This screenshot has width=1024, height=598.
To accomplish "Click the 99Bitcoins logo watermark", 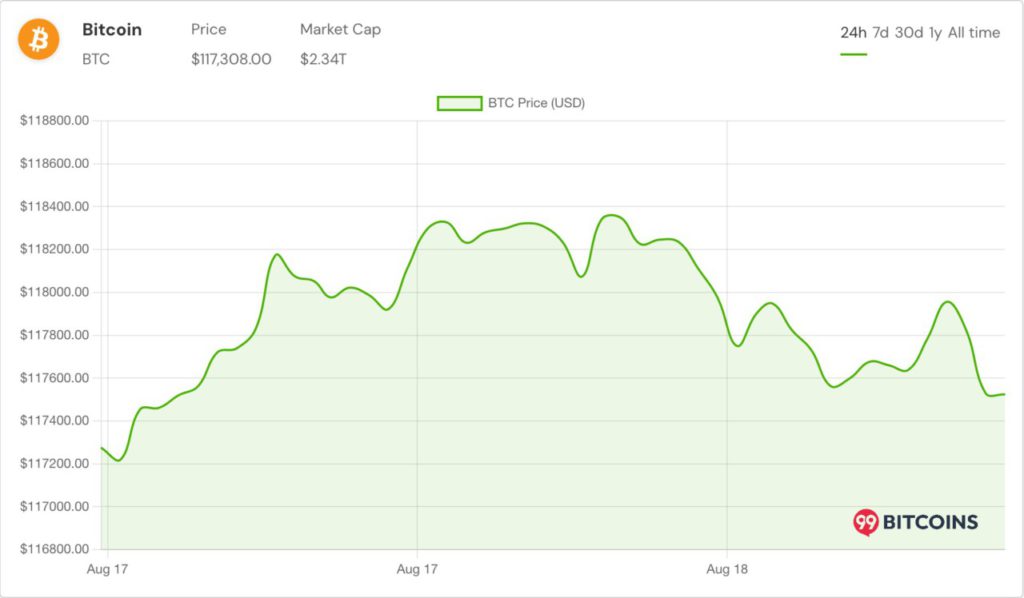I will [x=915, y=521].
